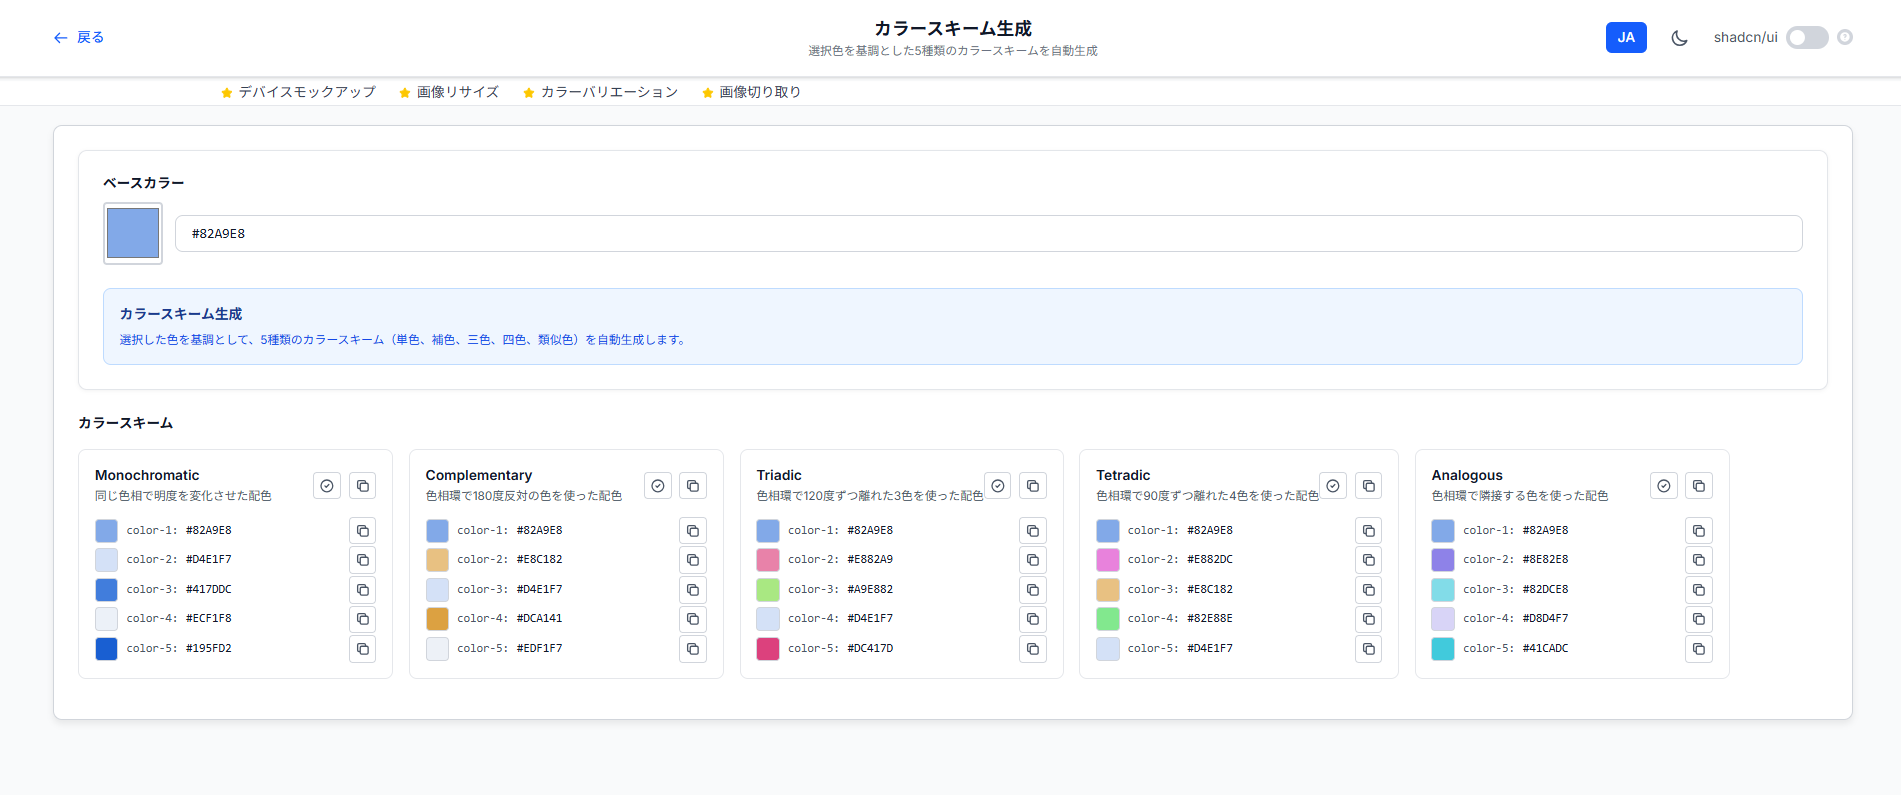The height and width of the screenshot is (795, 1901).
Task: Apply the Triadic scheme check icon
Action: (998, 486)
